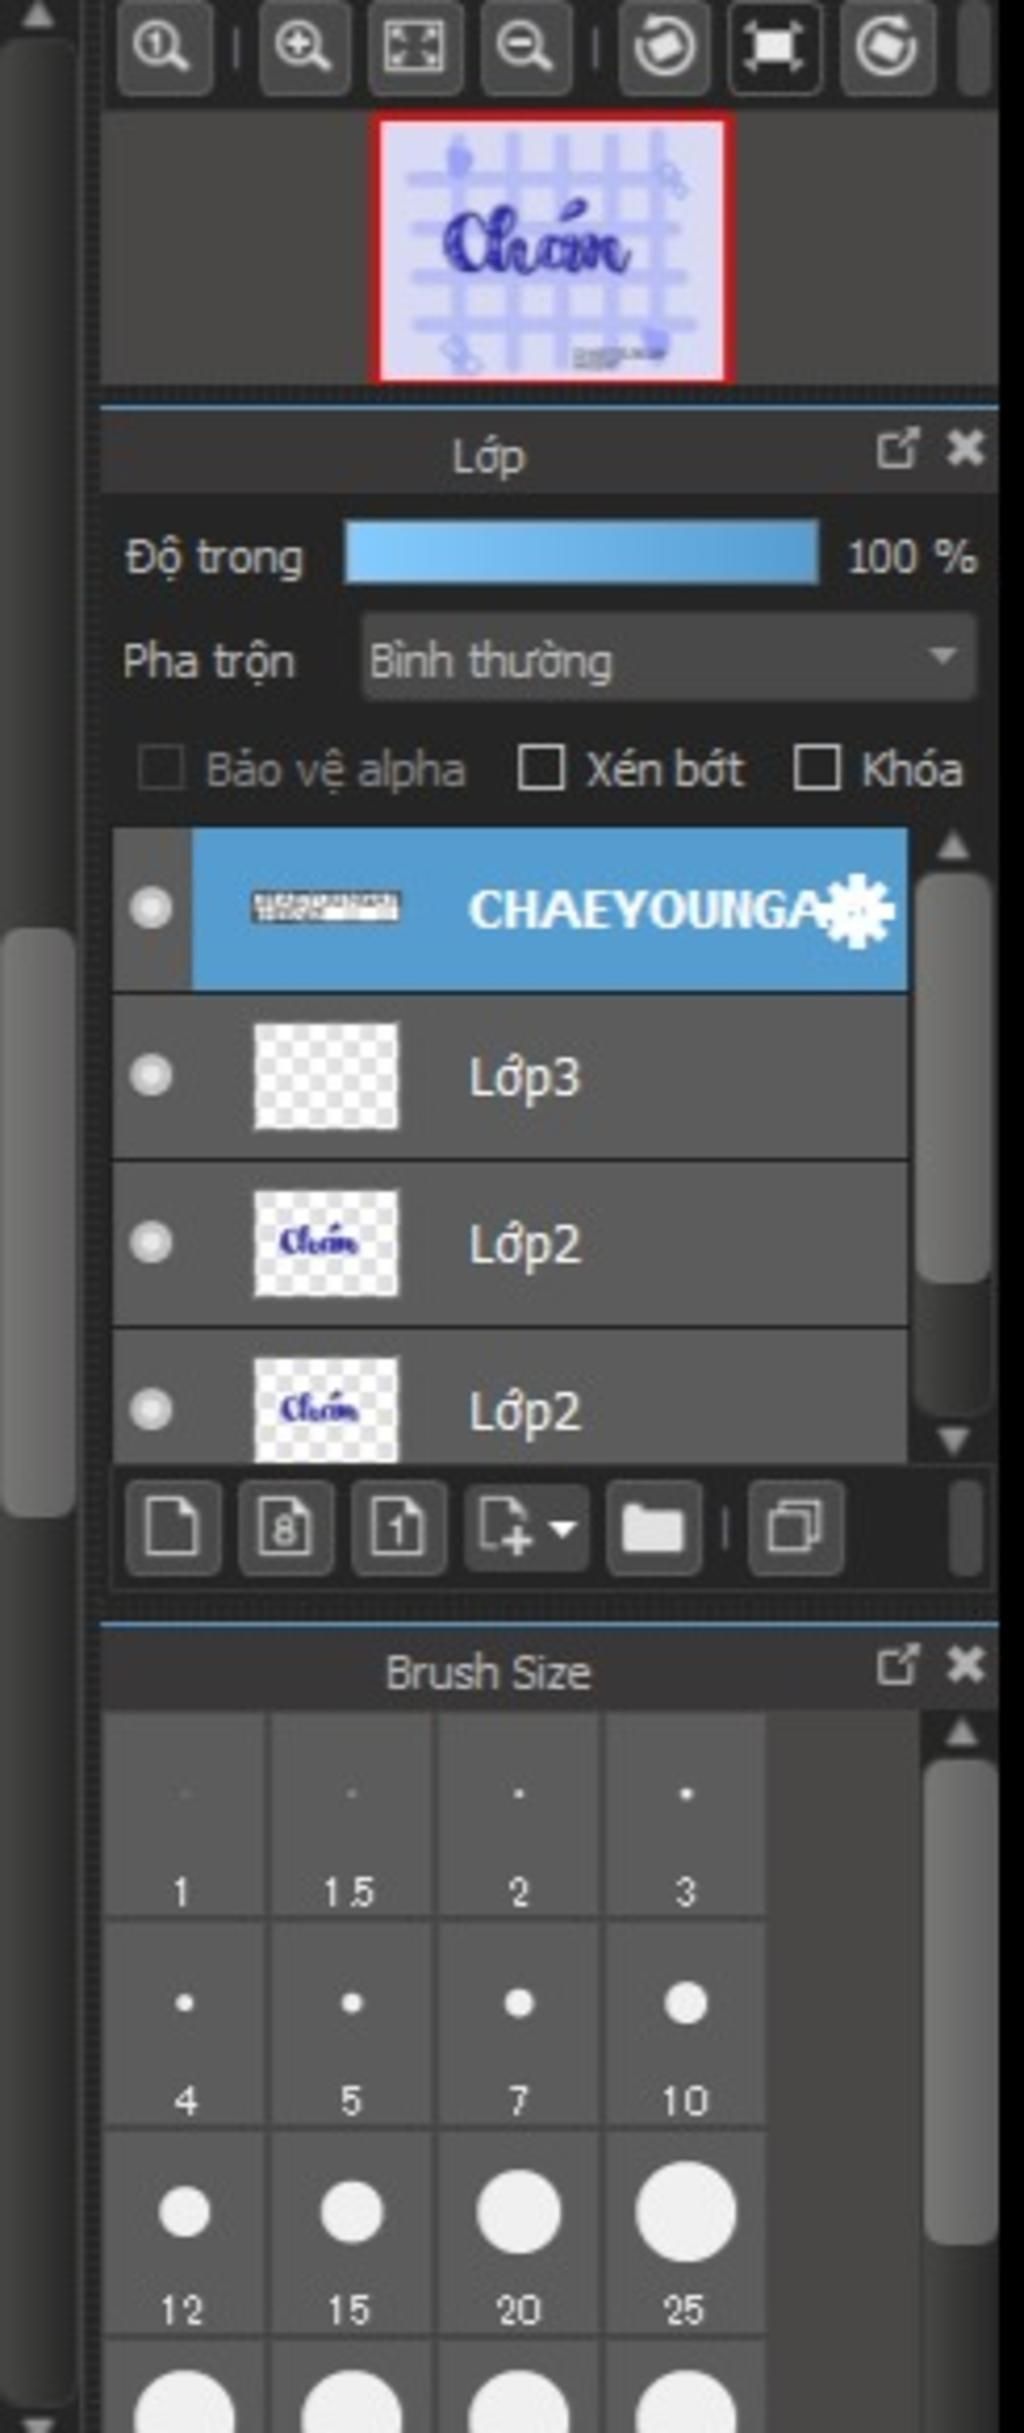The width and height of the screenshot is (1024, 2433).
Task: Click the Chaén navigator preview thumbnail
Action: coord(553,249)
